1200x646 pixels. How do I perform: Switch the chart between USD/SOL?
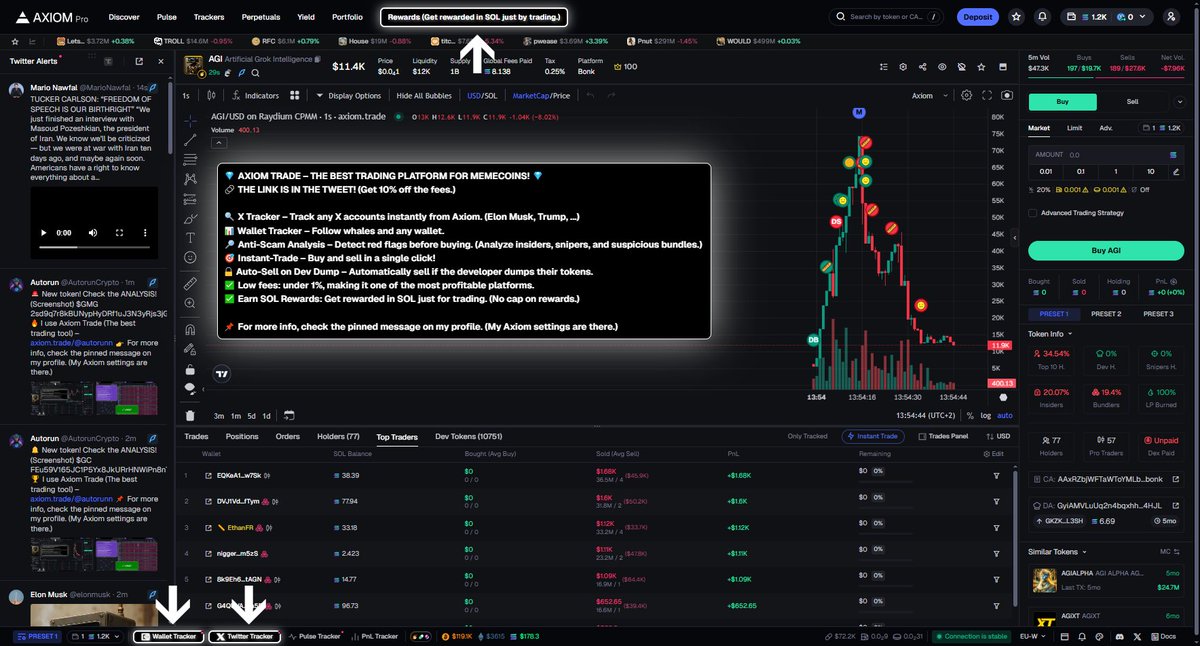[x=482, y=96]
